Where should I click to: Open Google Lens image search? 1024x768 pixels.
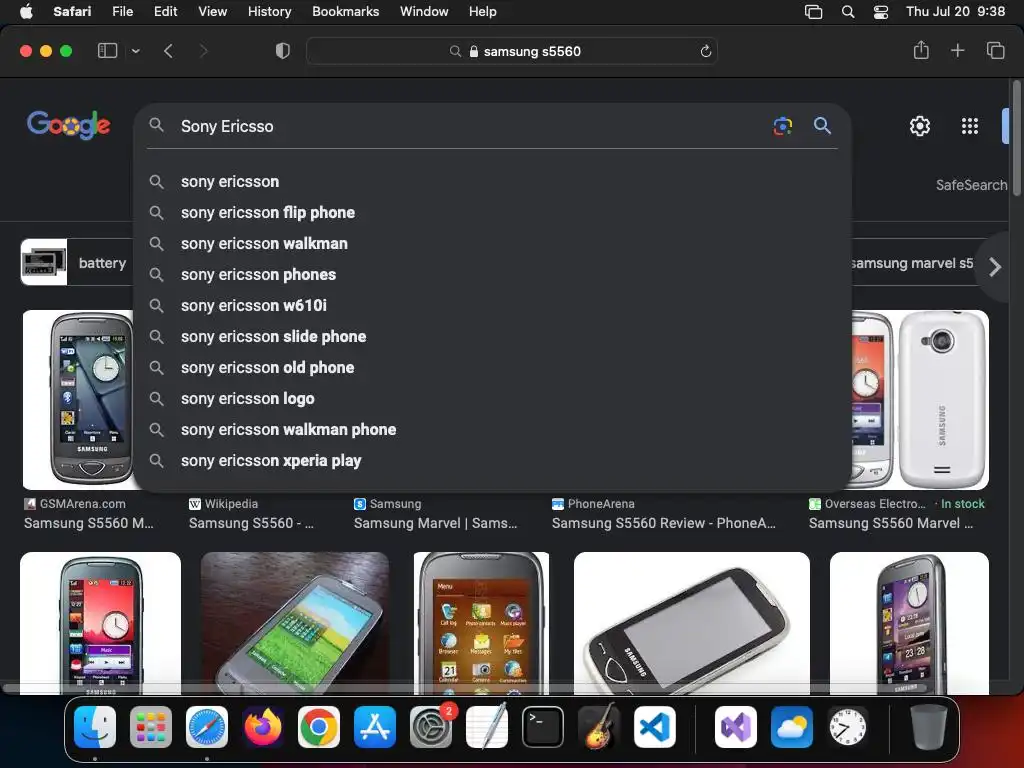(782, 125)
